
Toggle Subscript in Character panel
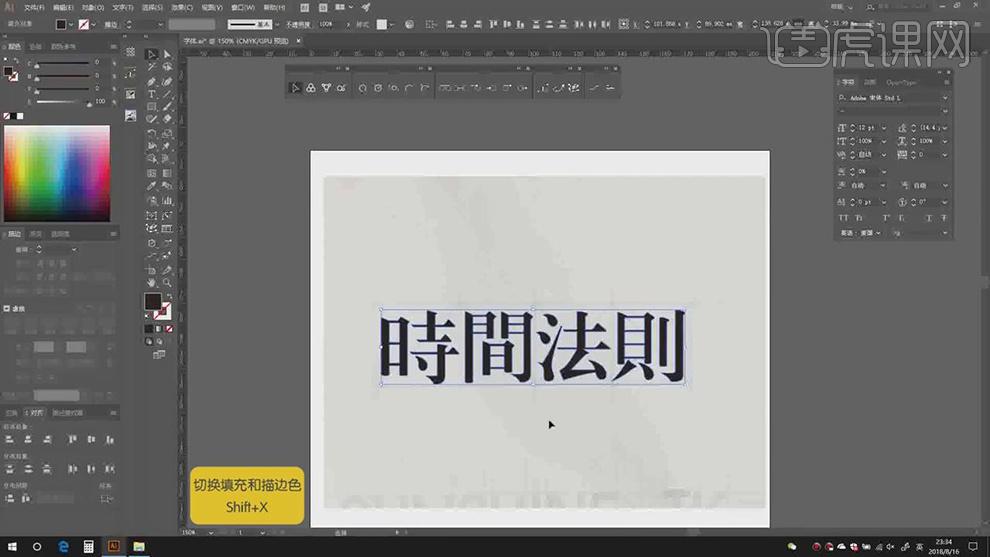point(902,218)
